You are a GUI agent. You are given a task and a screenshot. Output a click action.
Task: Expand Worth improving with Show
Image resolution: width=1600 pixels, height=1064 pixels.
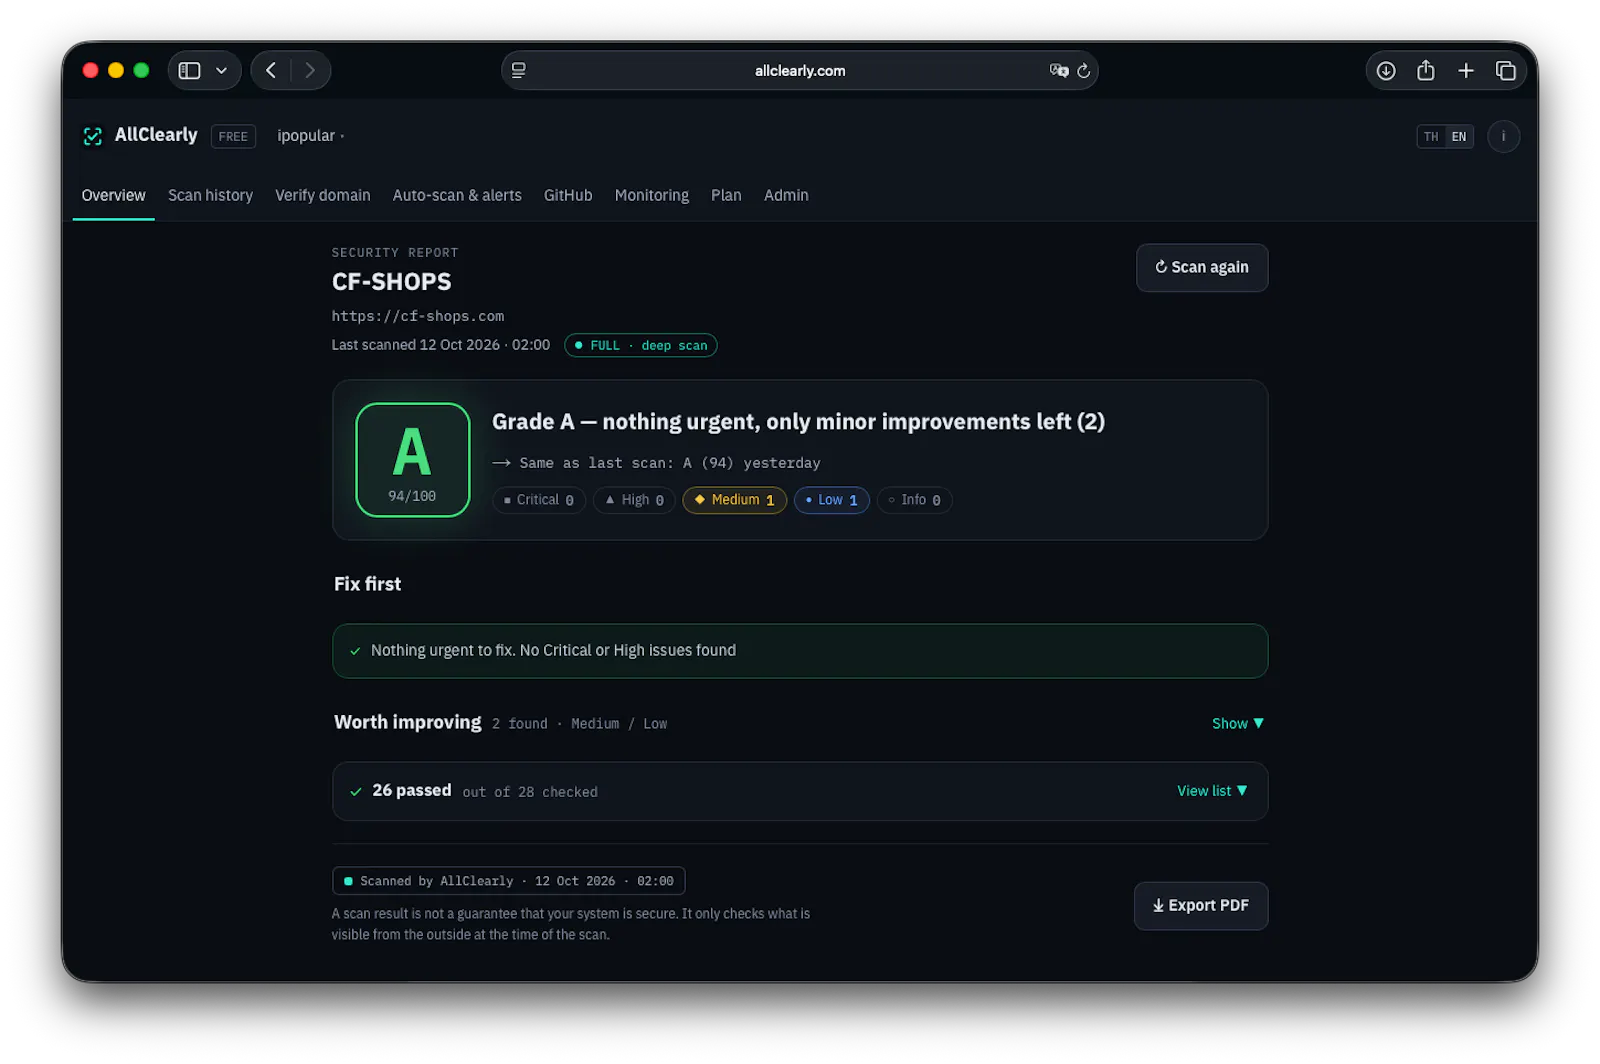tap(1238, 723)
